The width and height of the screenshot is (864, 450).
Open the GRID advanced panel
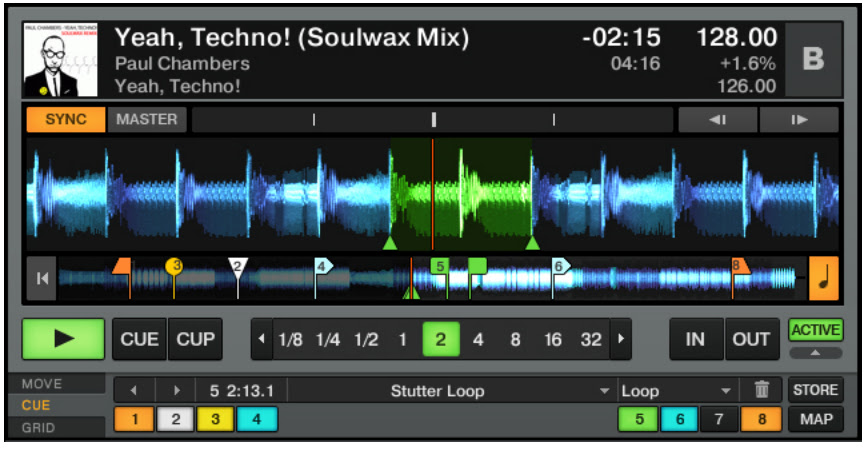pos(56,427)
